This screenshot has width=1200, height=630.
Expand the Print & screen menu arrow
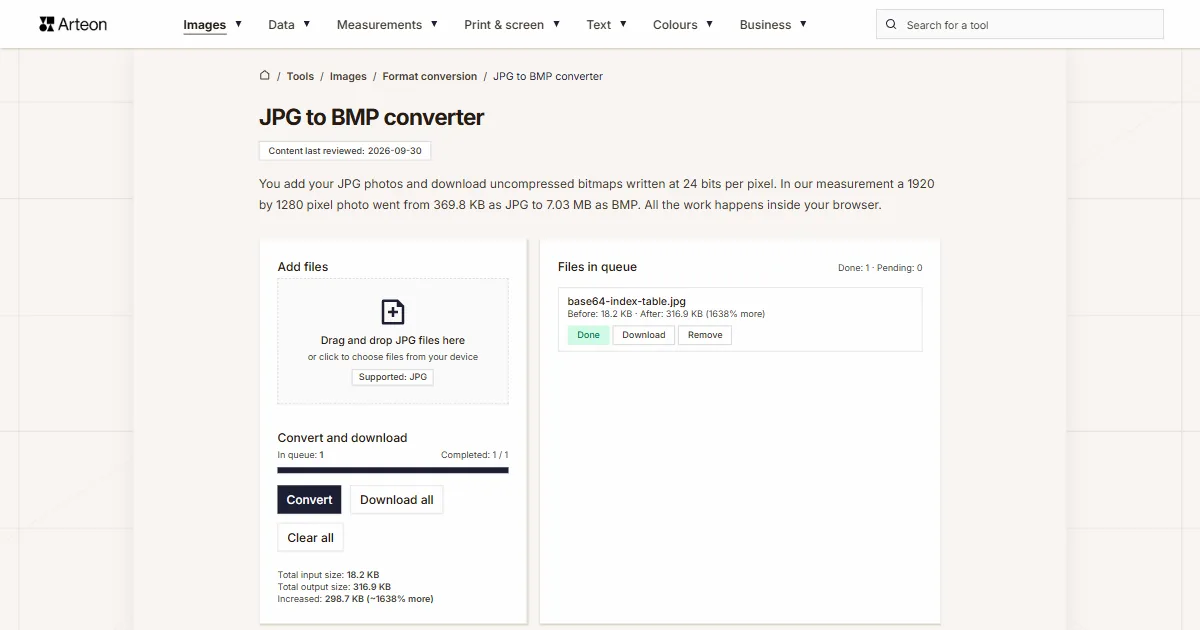point(556,24)
